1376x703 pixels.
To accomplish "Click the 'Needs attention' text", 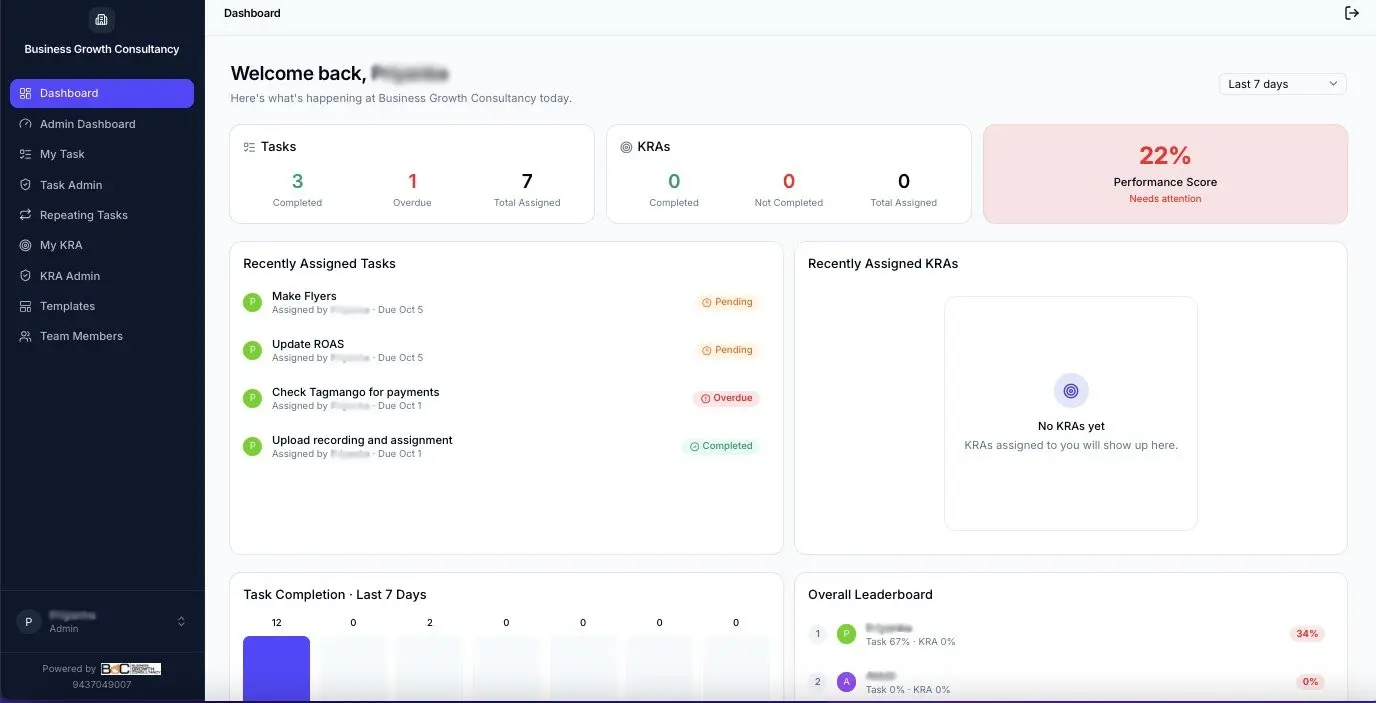I will coord(1165,199).
